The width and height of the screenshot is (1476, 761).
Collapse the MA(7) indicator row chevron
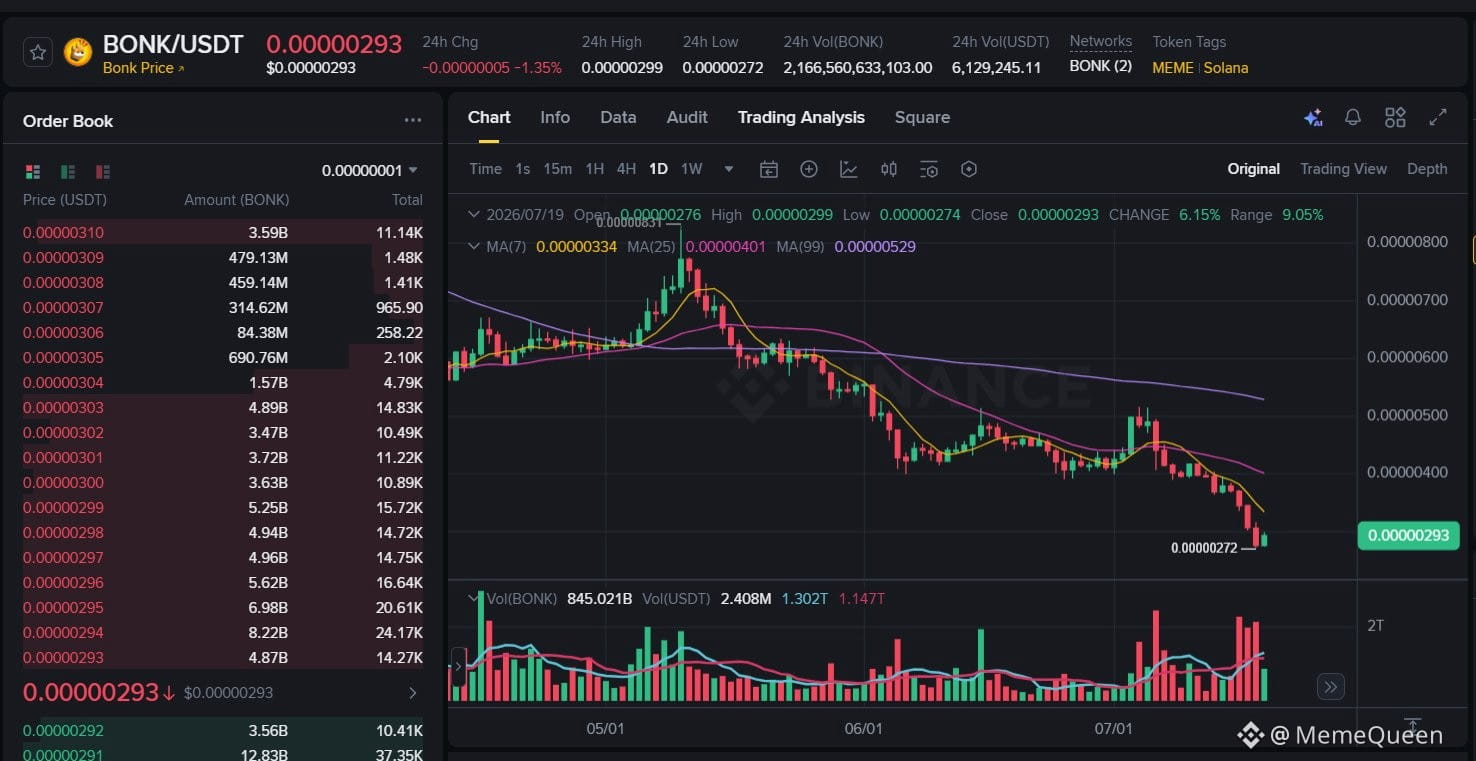pos(474,246)
